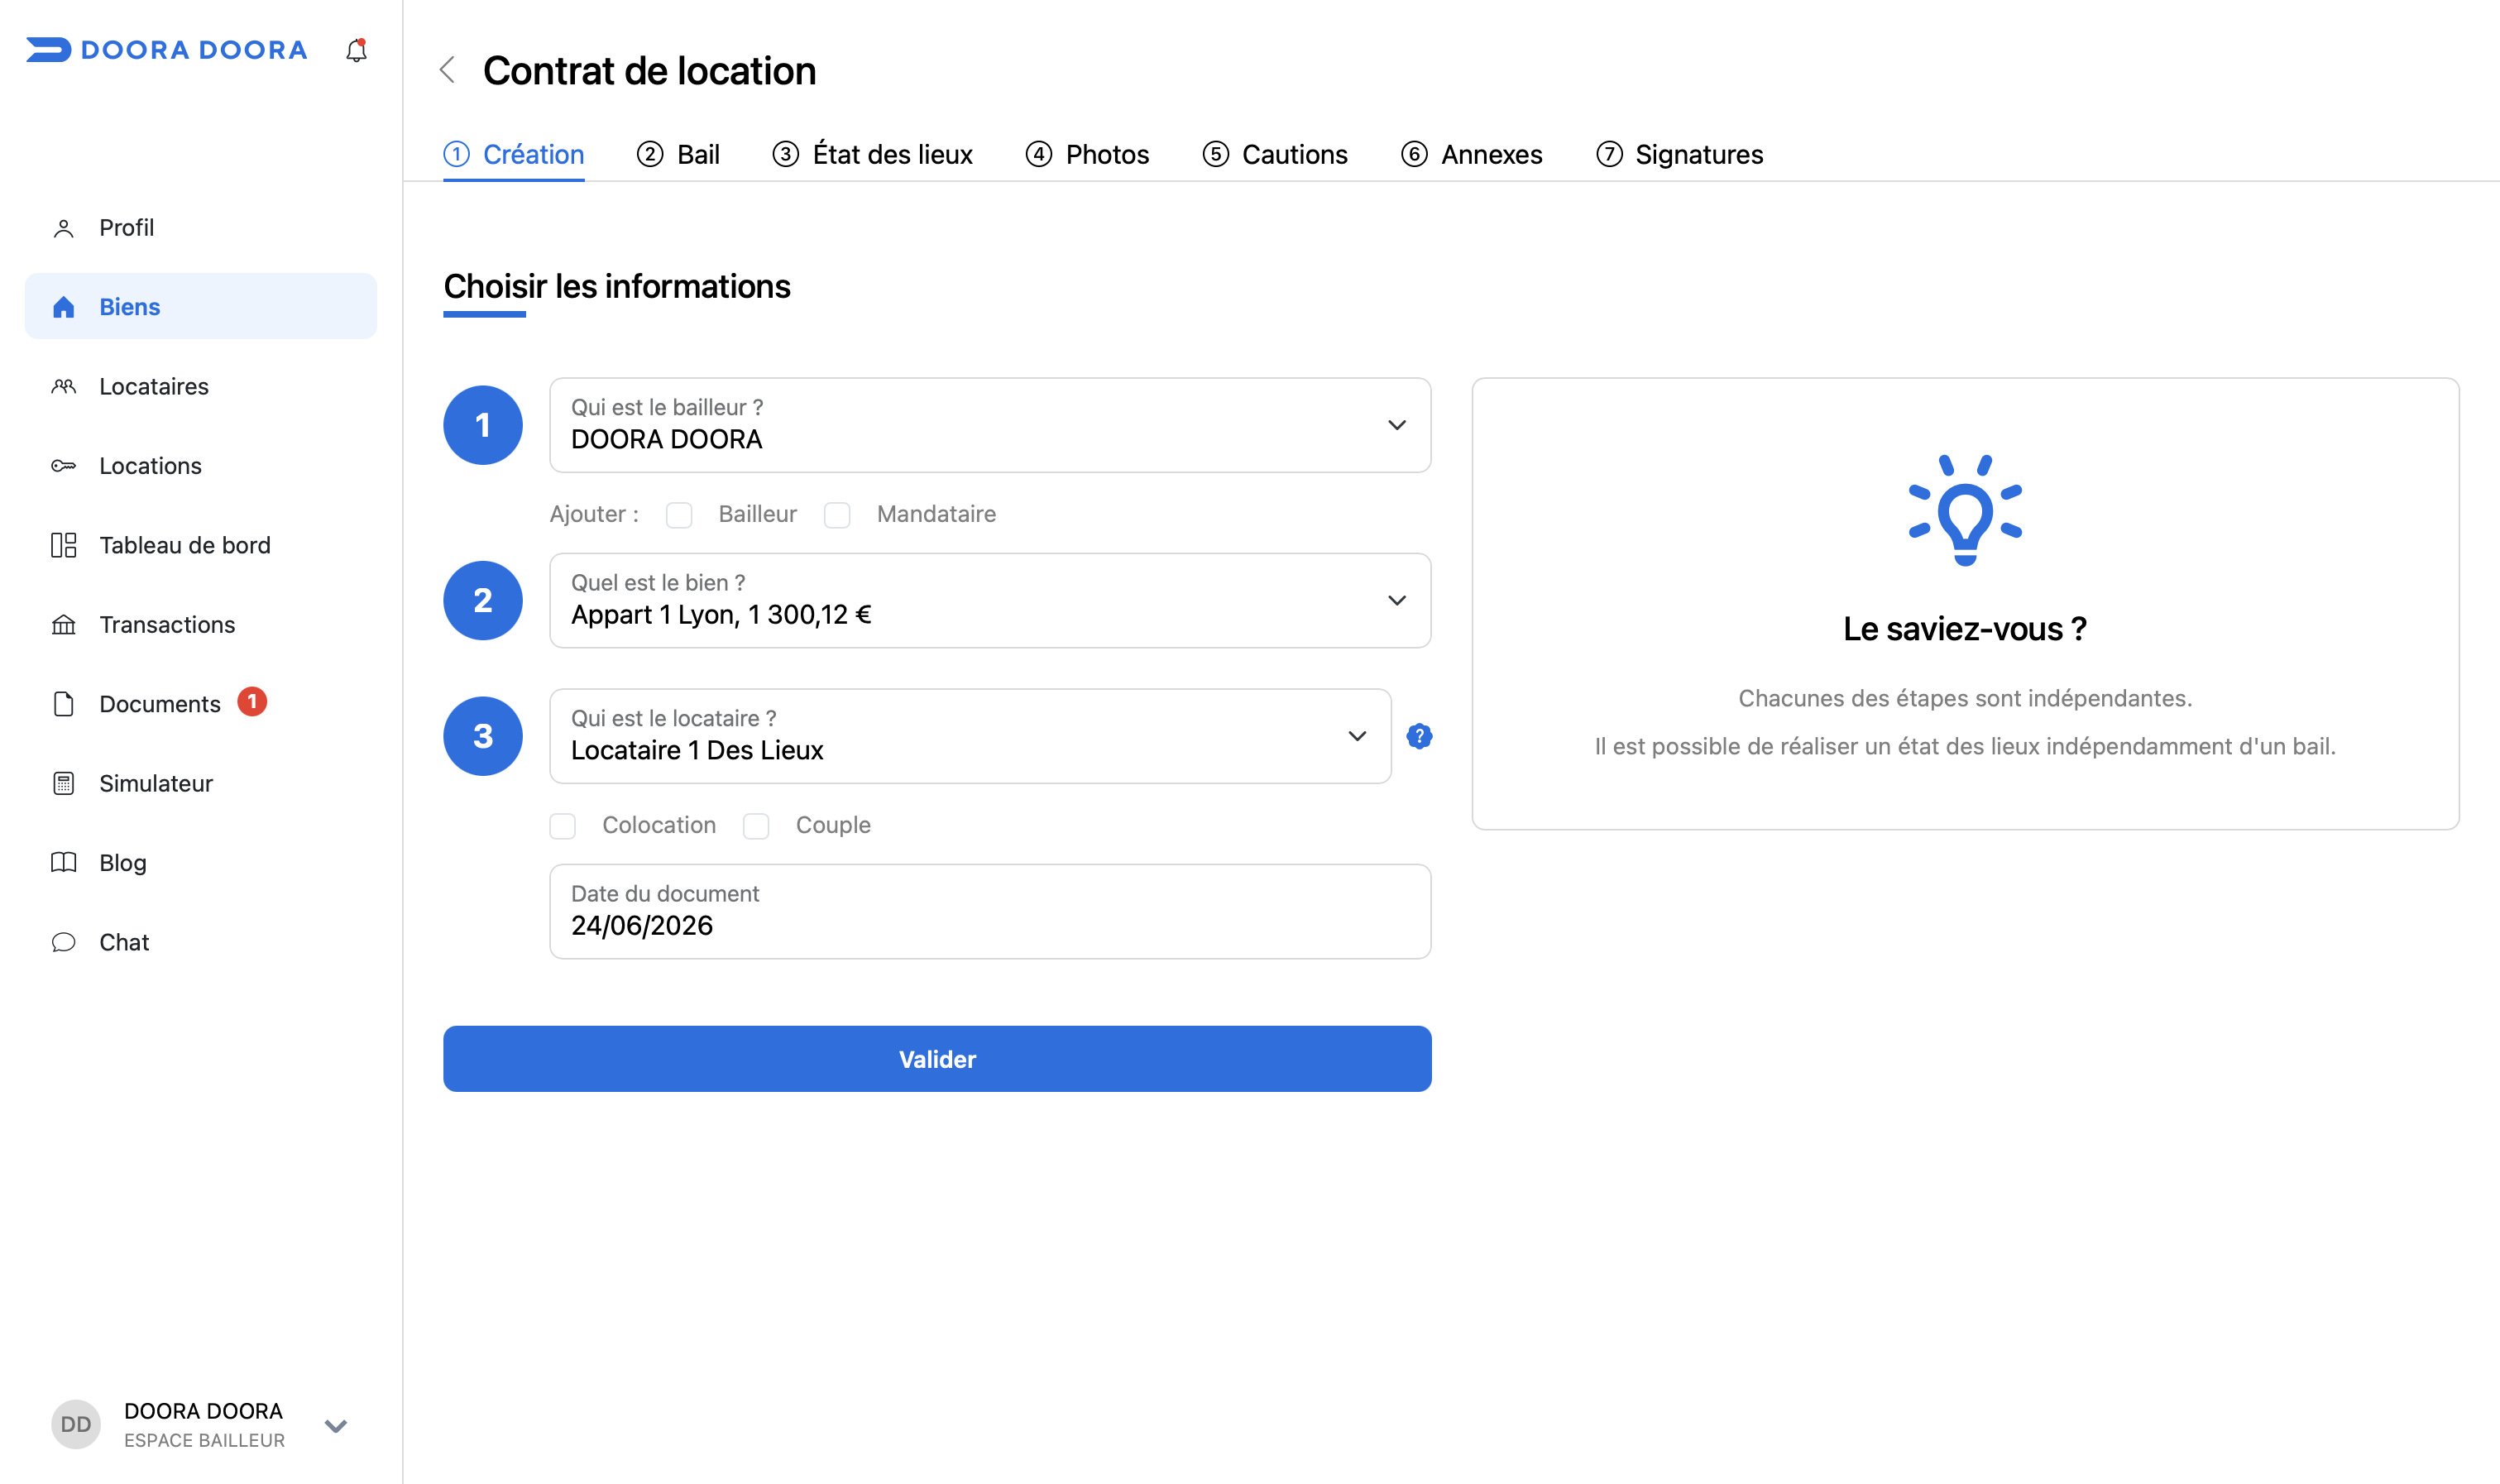The image size is (2500, 1484).
Task: Open Chat in sidebar
Action: [x=201, y=942]
